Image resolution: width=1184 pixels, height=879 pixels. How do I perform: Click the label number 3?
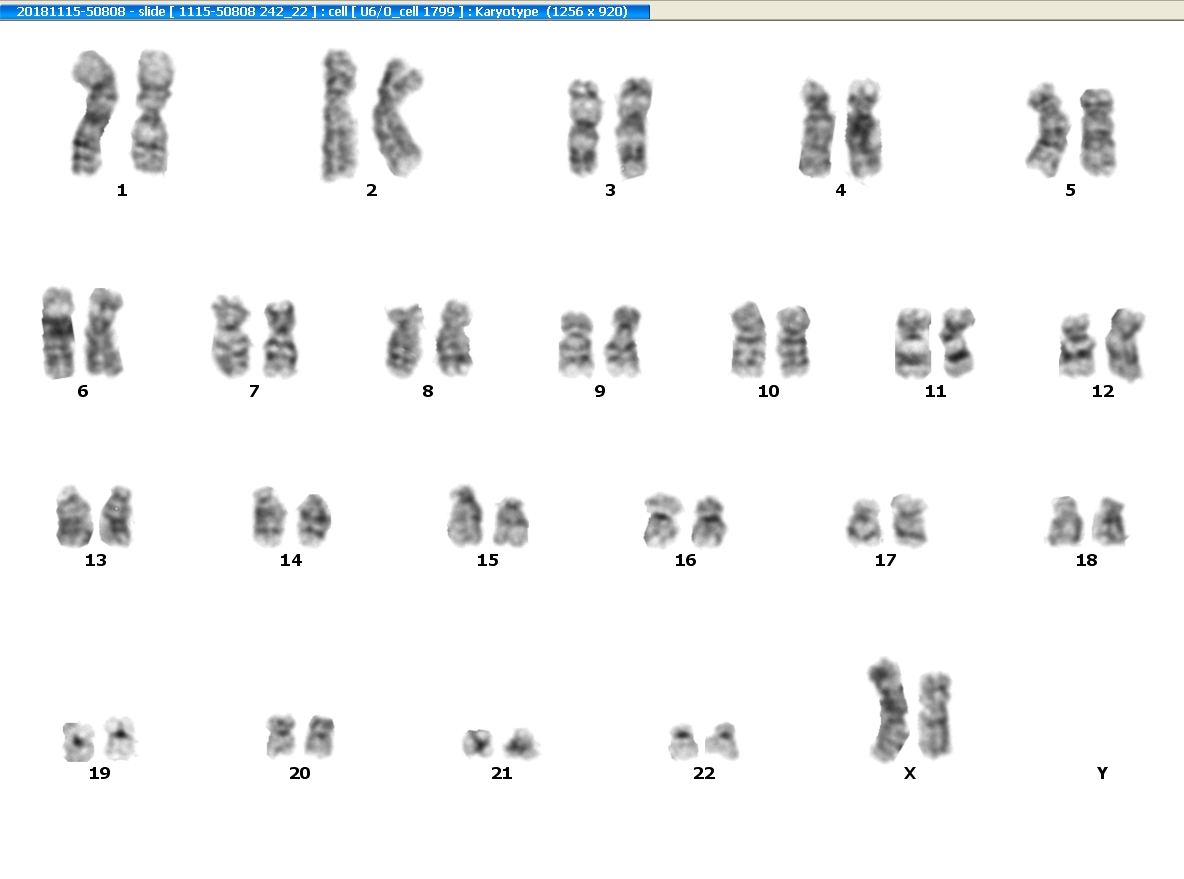610,190
